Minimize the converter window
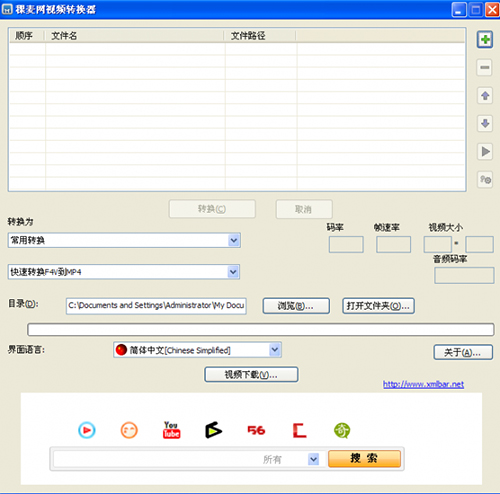 tap(459, 9)
